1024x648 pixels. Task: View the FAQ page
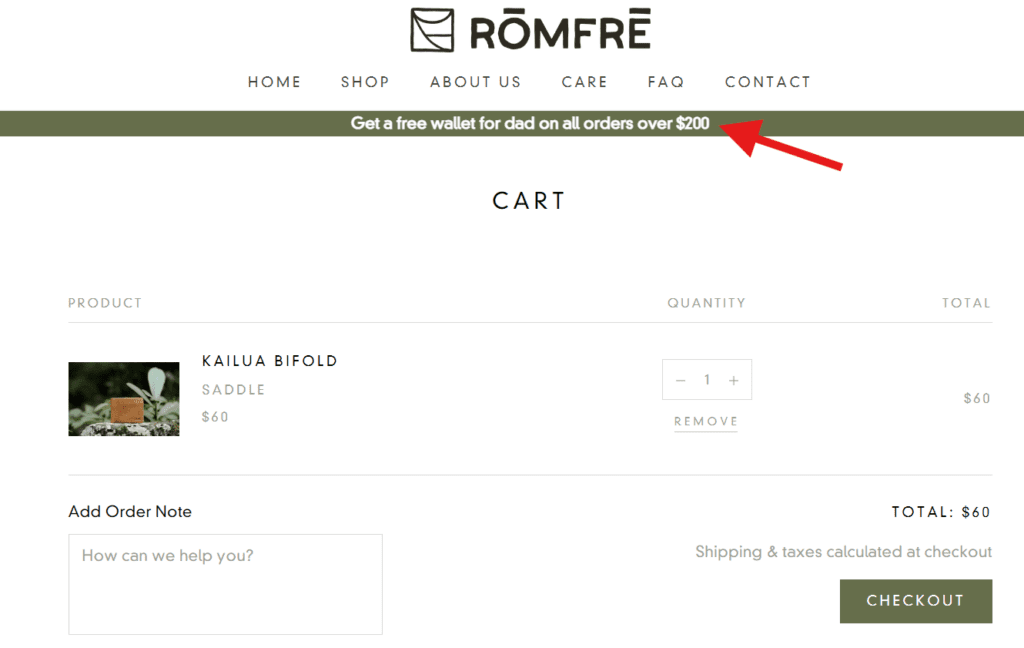(x=666, y=82)
